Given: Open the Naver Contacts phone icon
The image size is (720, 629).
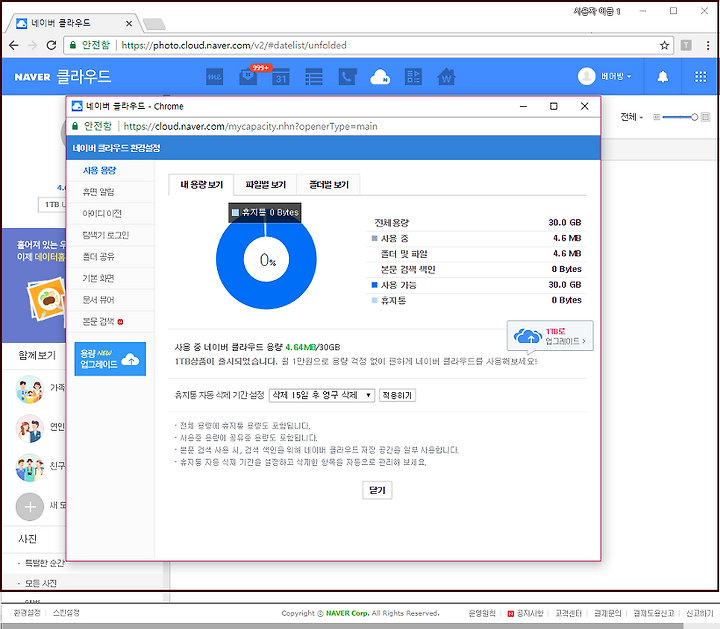Looking at the screenshot, I should pos(347,77).
